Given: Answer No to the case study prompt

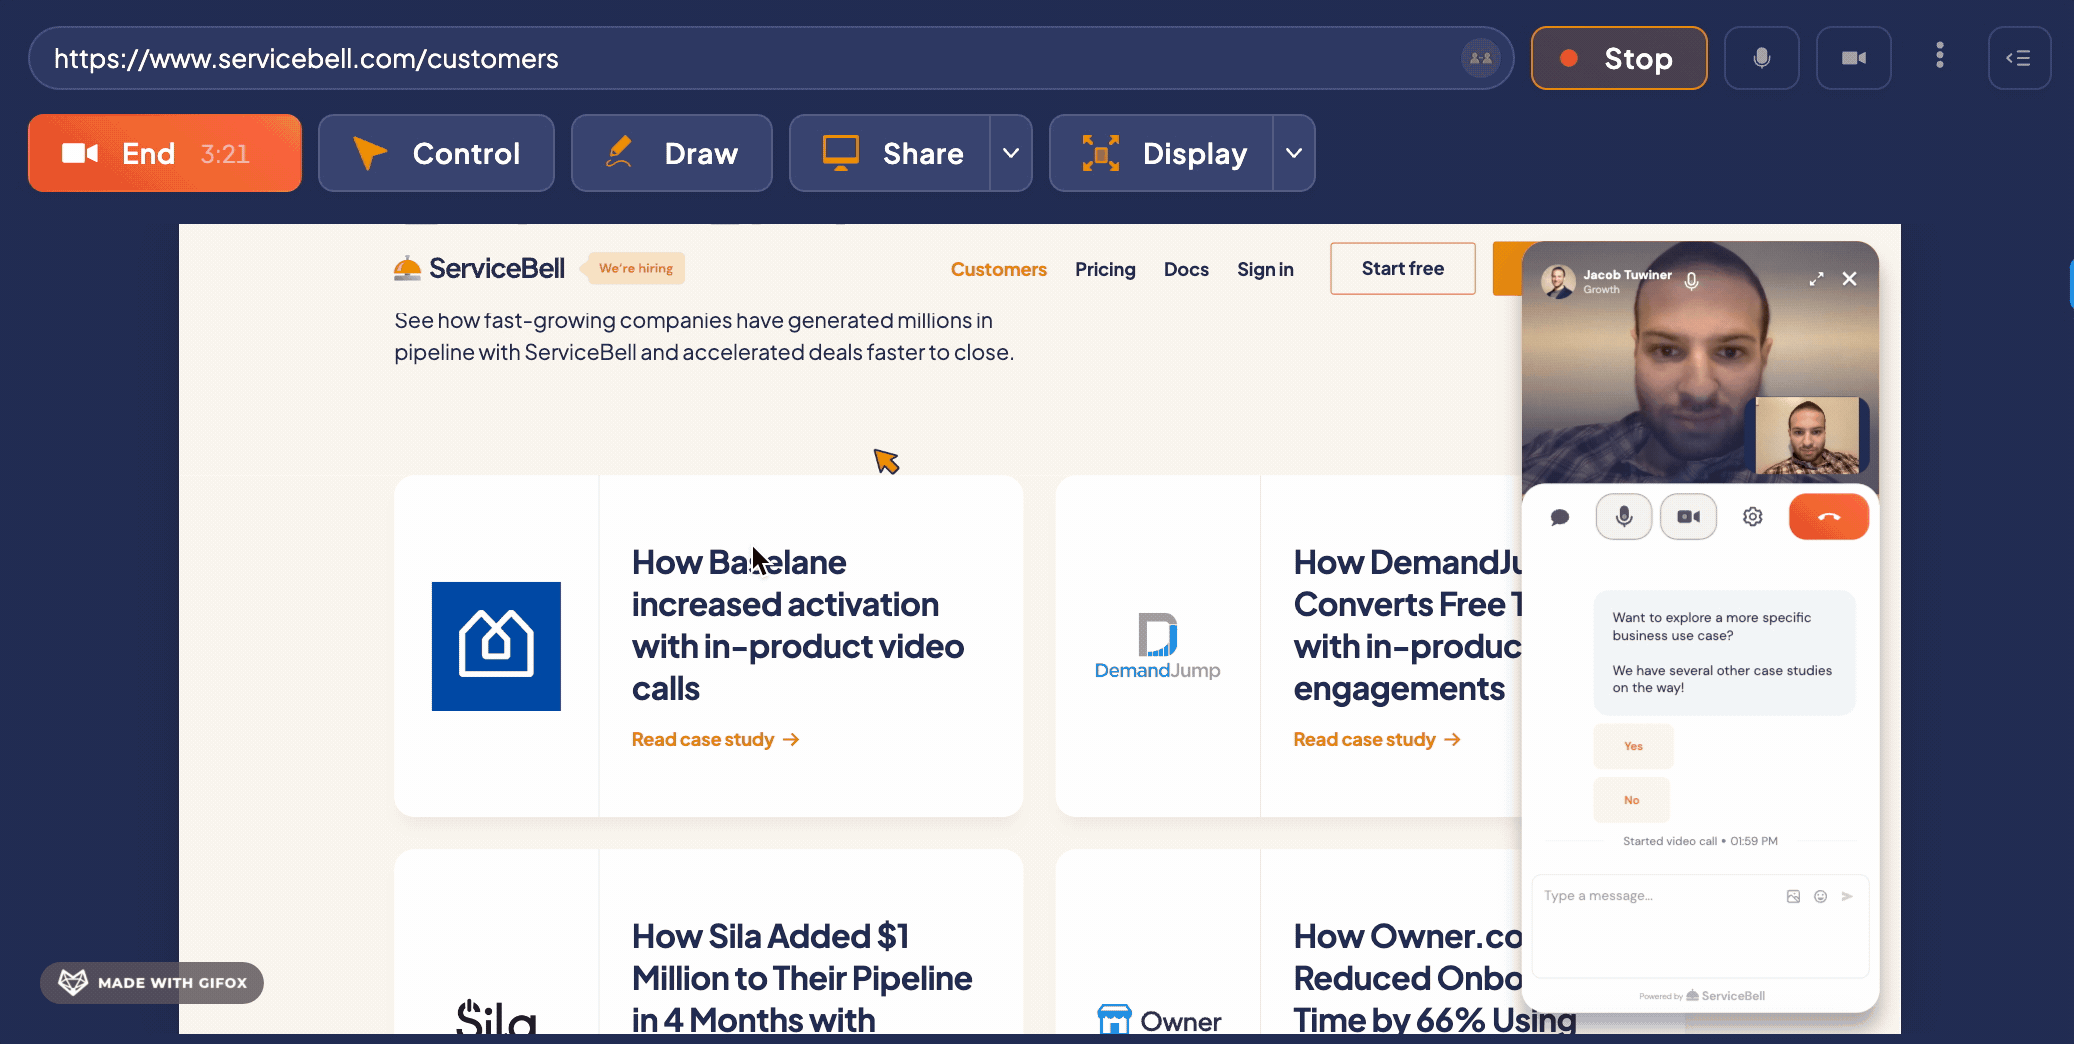Looking at the screenshot, I should tap(1631, 800).
